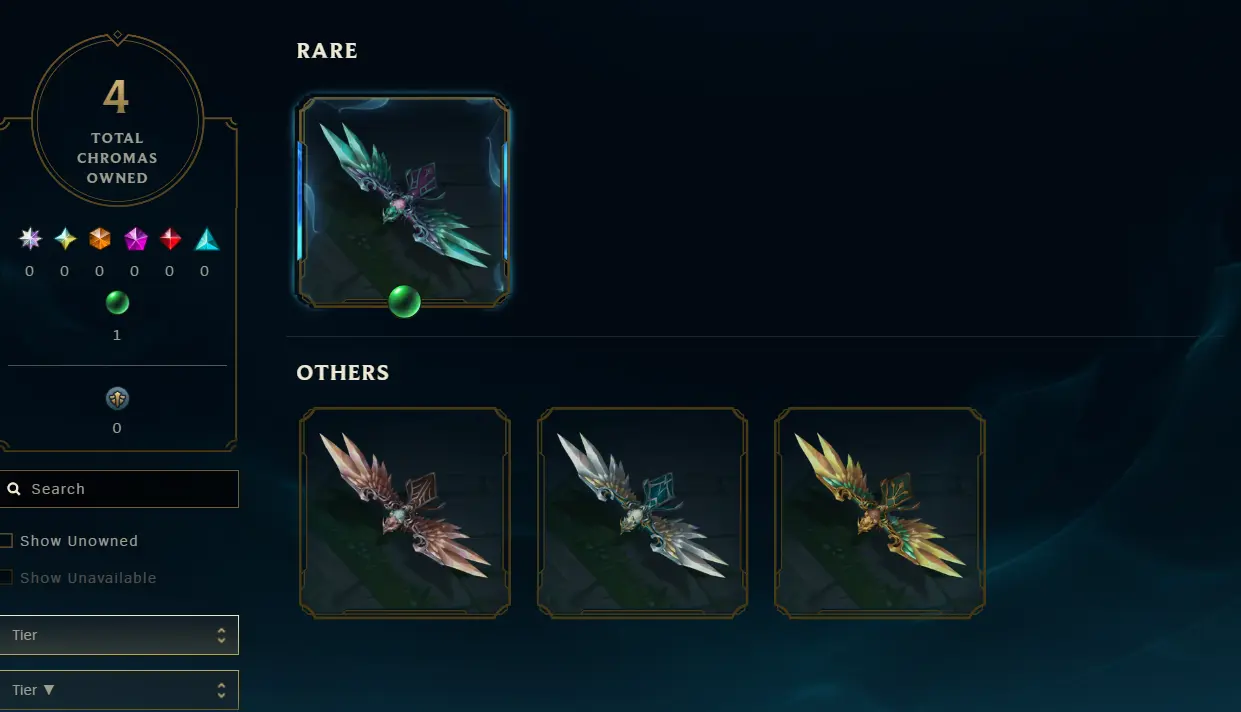Open the Tier ▼ sort dropdown
Screen dimensions: 1241x712
[119, 690]
